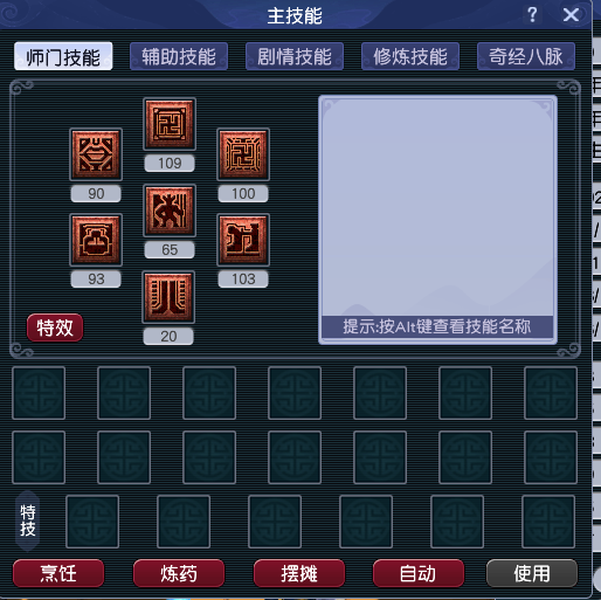Click the 炼药 button
Image resolution: width=601 pixels, height=600 pixels.
[179, 574]
